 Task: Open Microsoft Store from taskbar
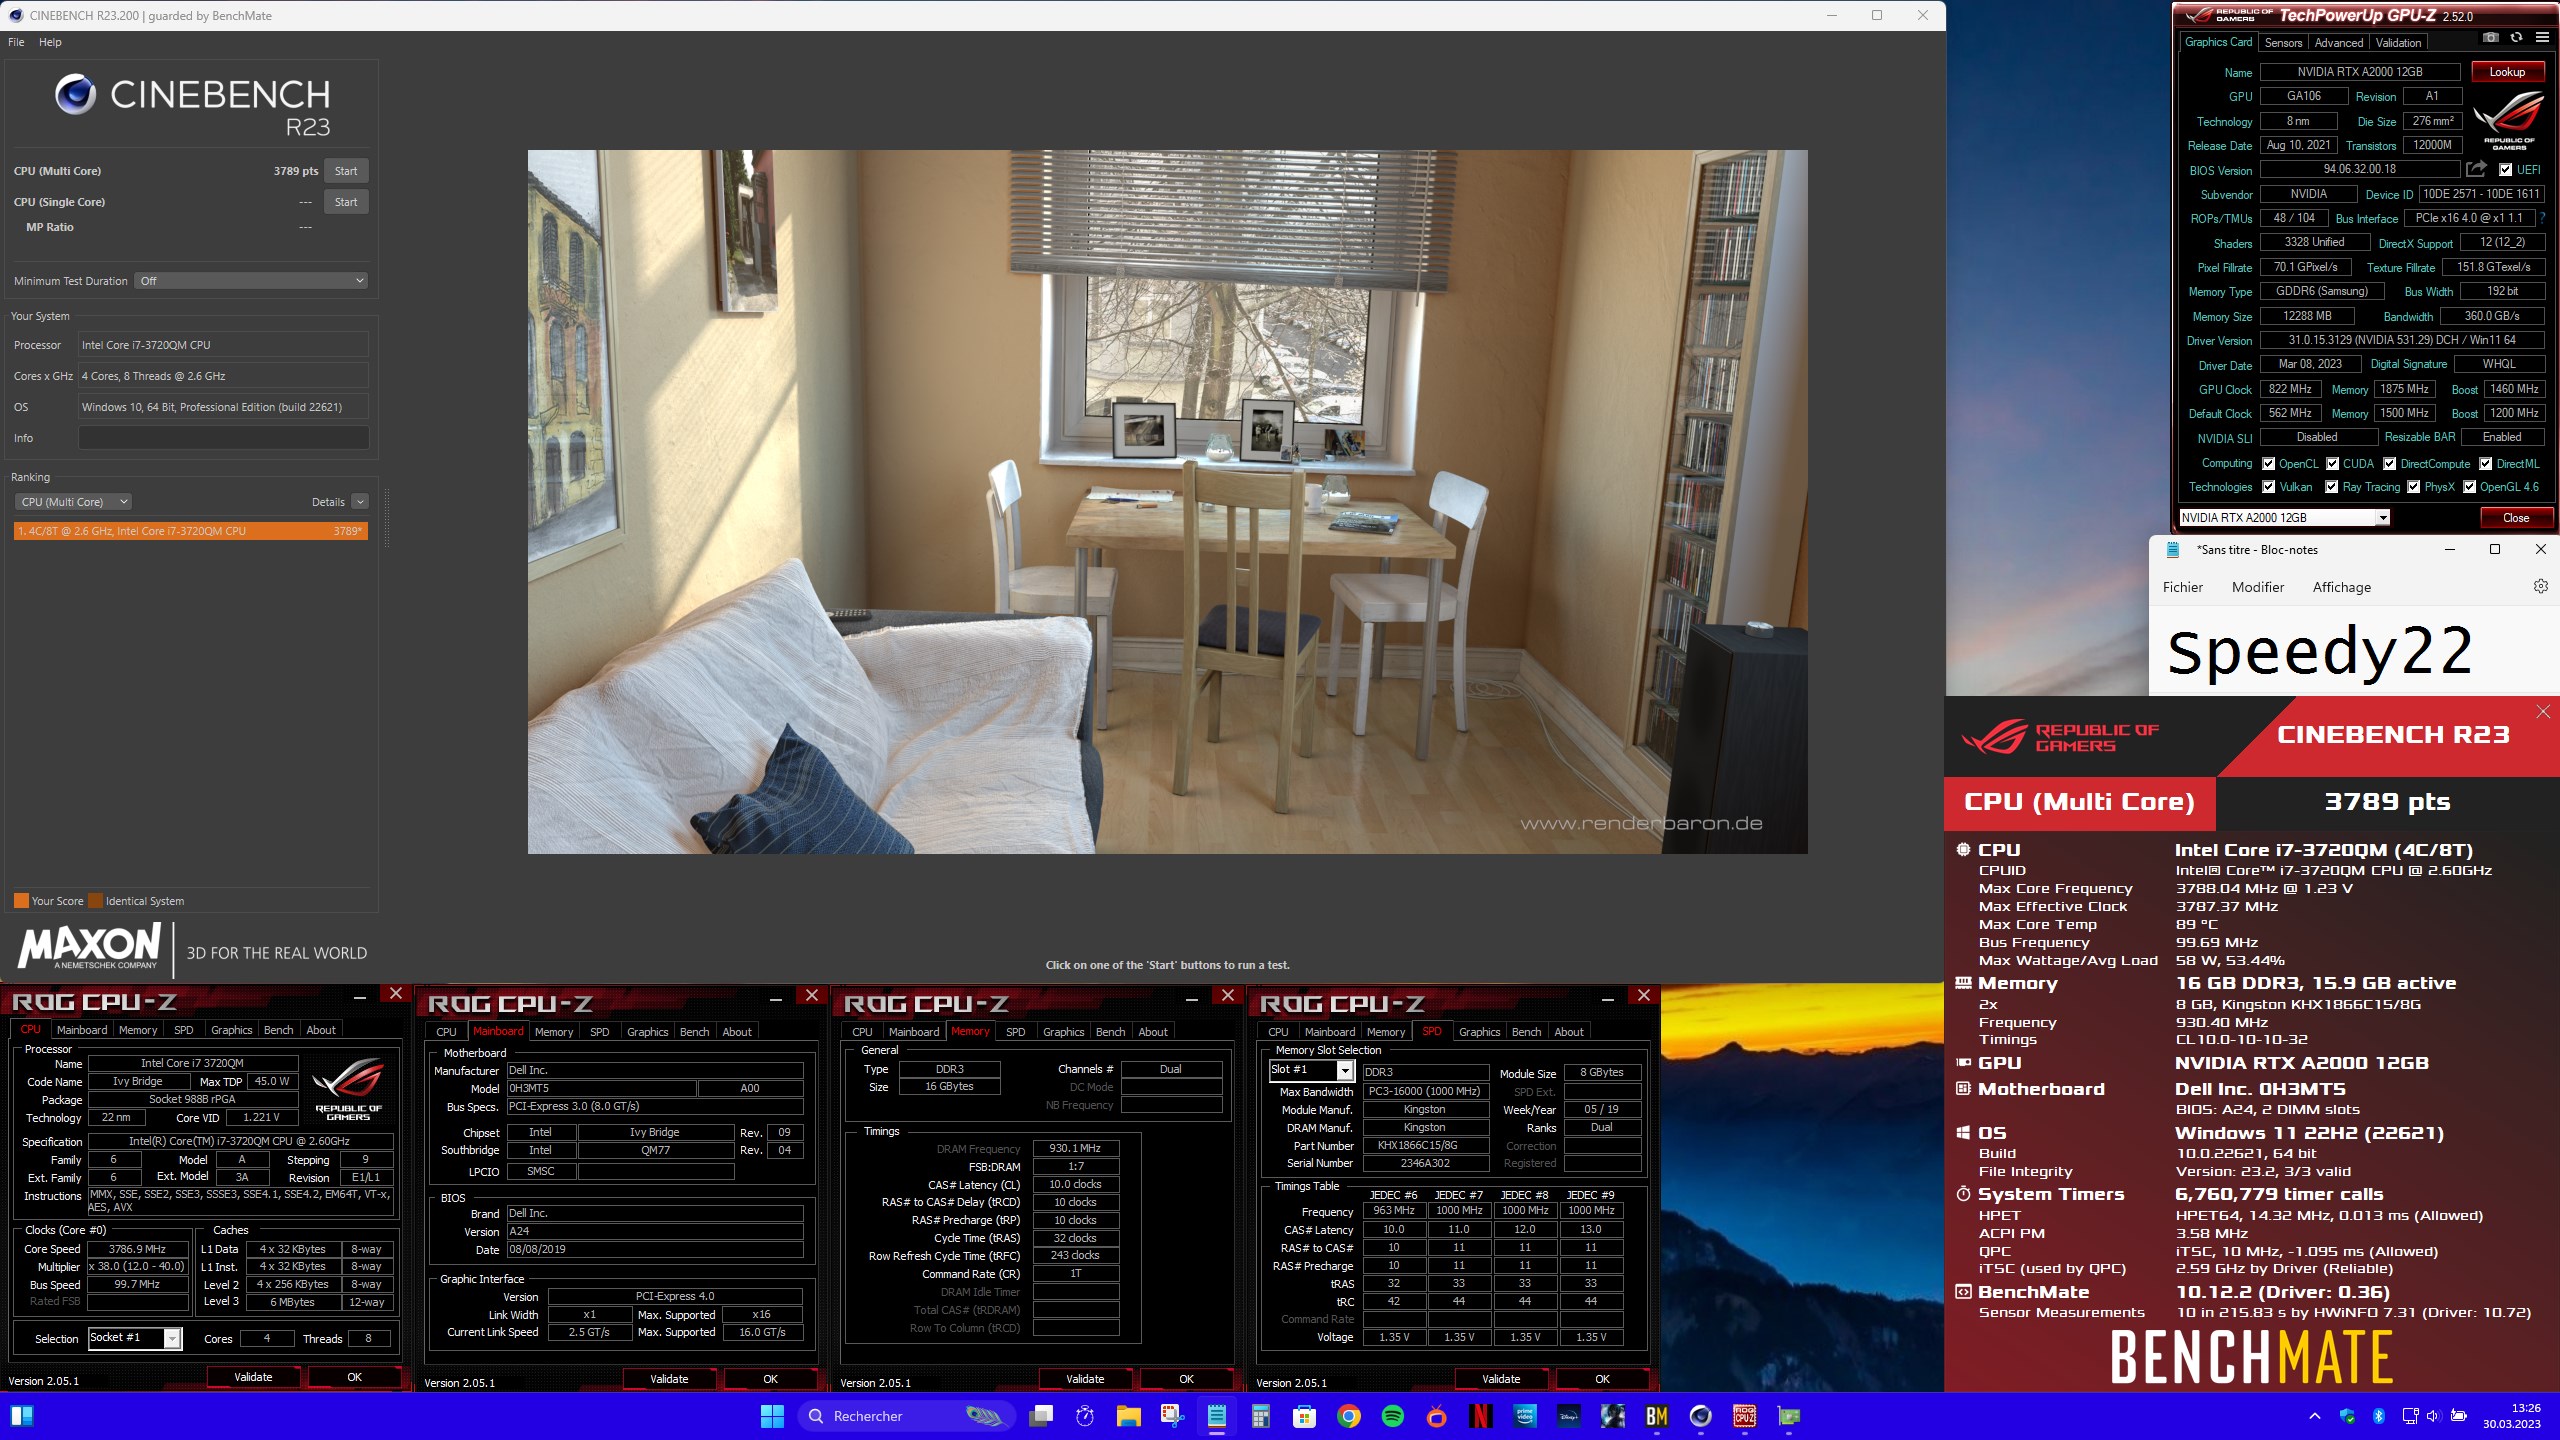click(x=1304, y=1416)
